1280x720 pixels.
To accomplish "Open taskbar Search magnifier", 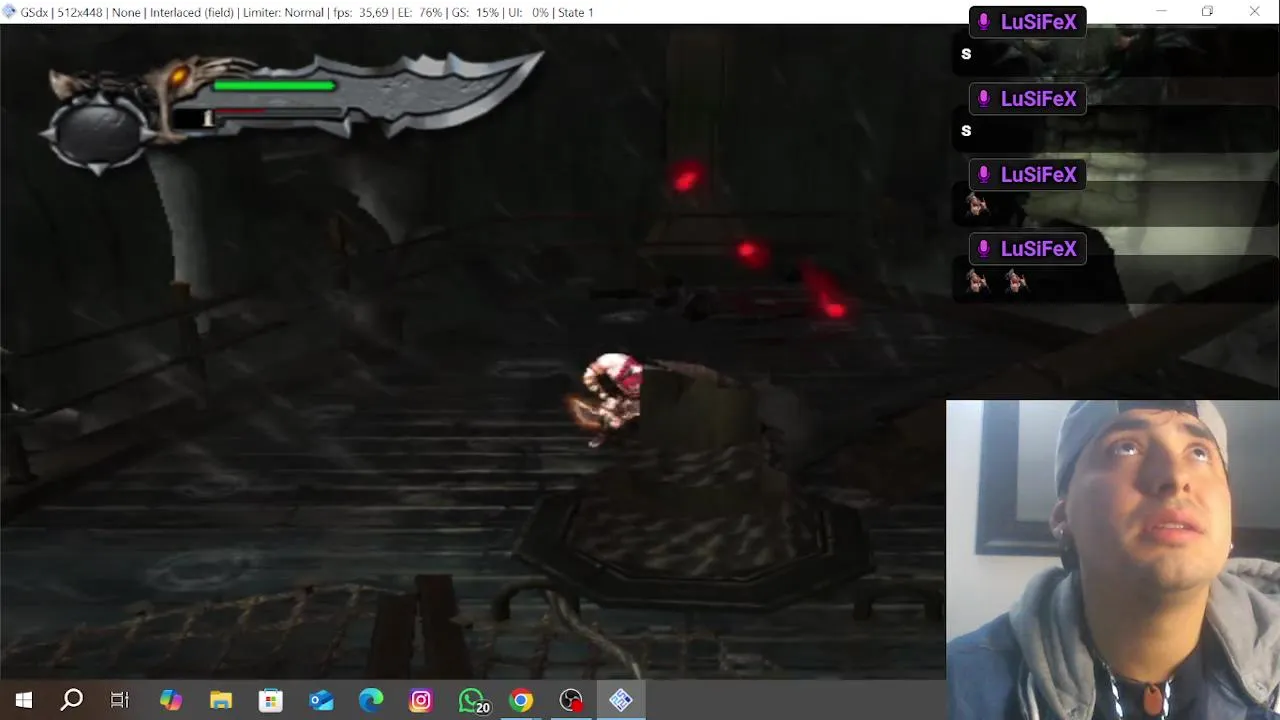I will (x=71, y=700).
